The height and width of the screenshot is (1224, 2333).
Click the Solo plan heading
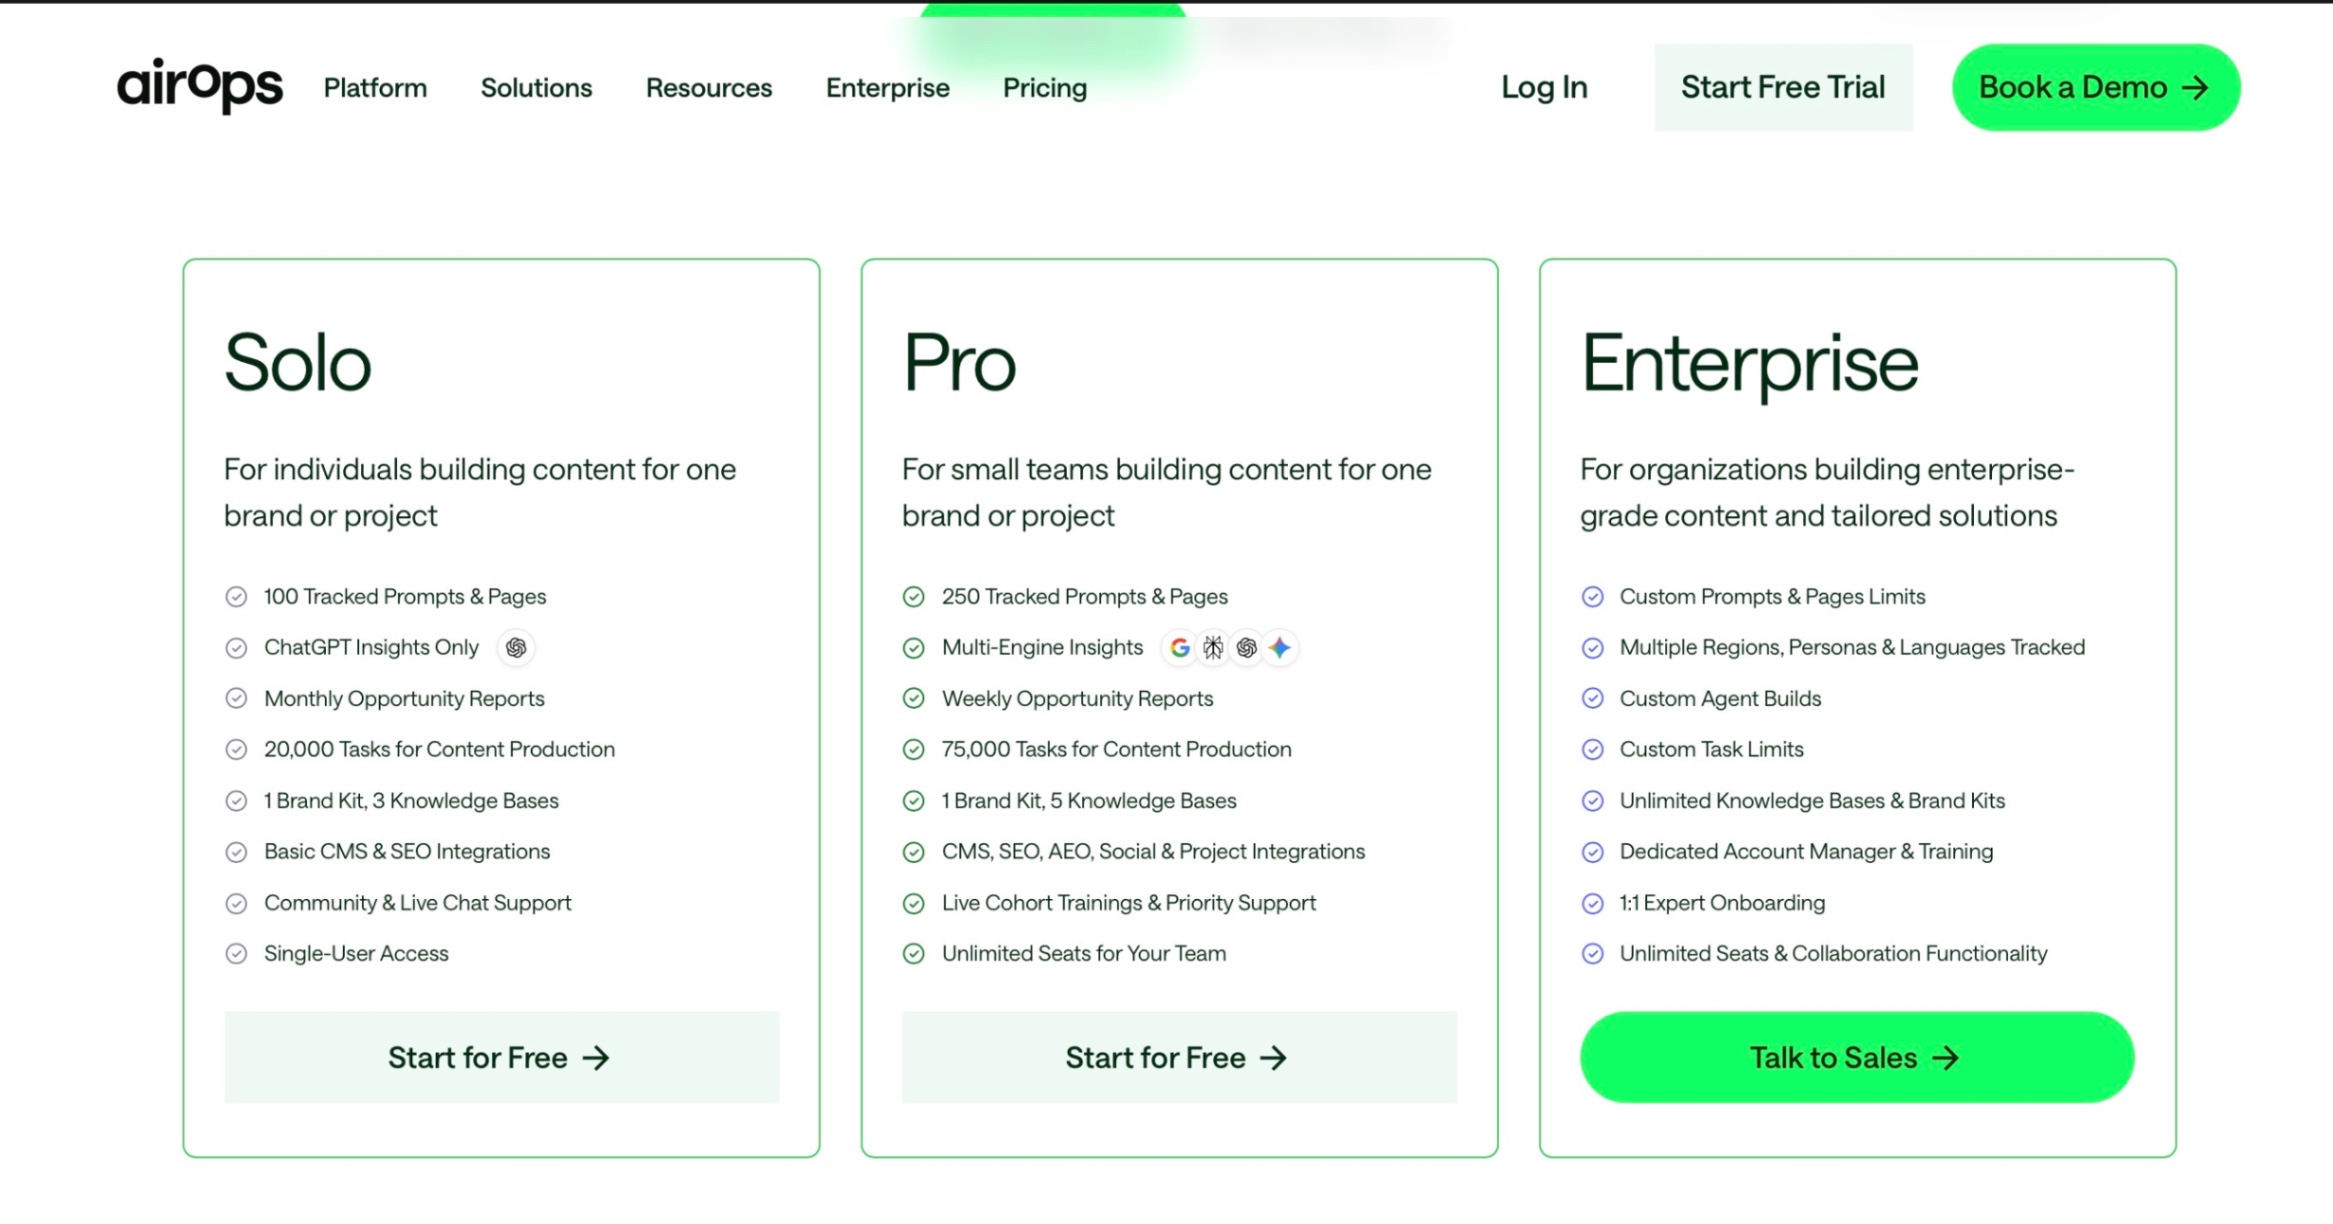pos(297,362)
